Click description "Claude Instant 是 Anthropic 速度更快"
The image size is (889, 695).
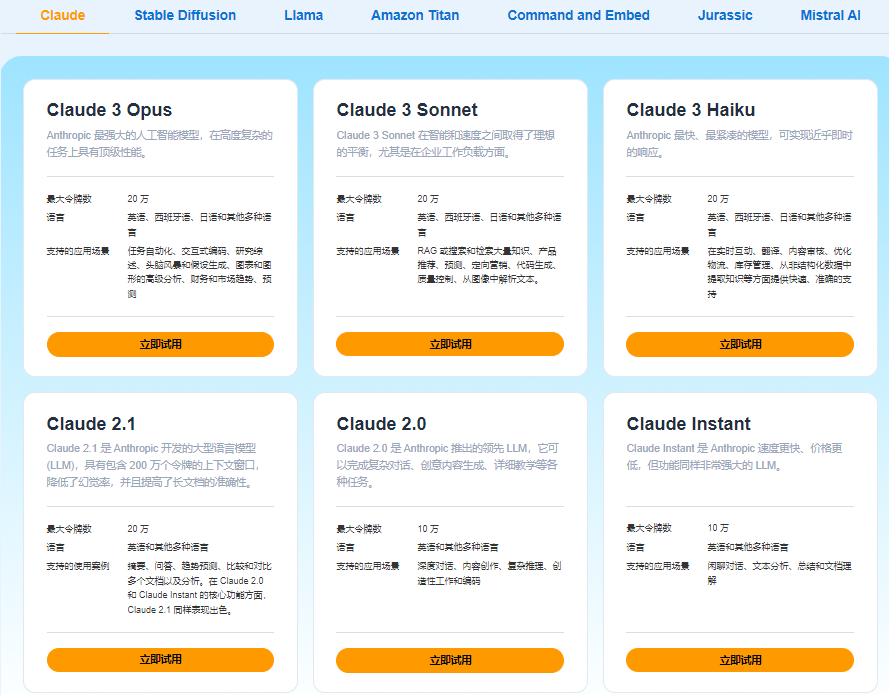pos(734,457)
